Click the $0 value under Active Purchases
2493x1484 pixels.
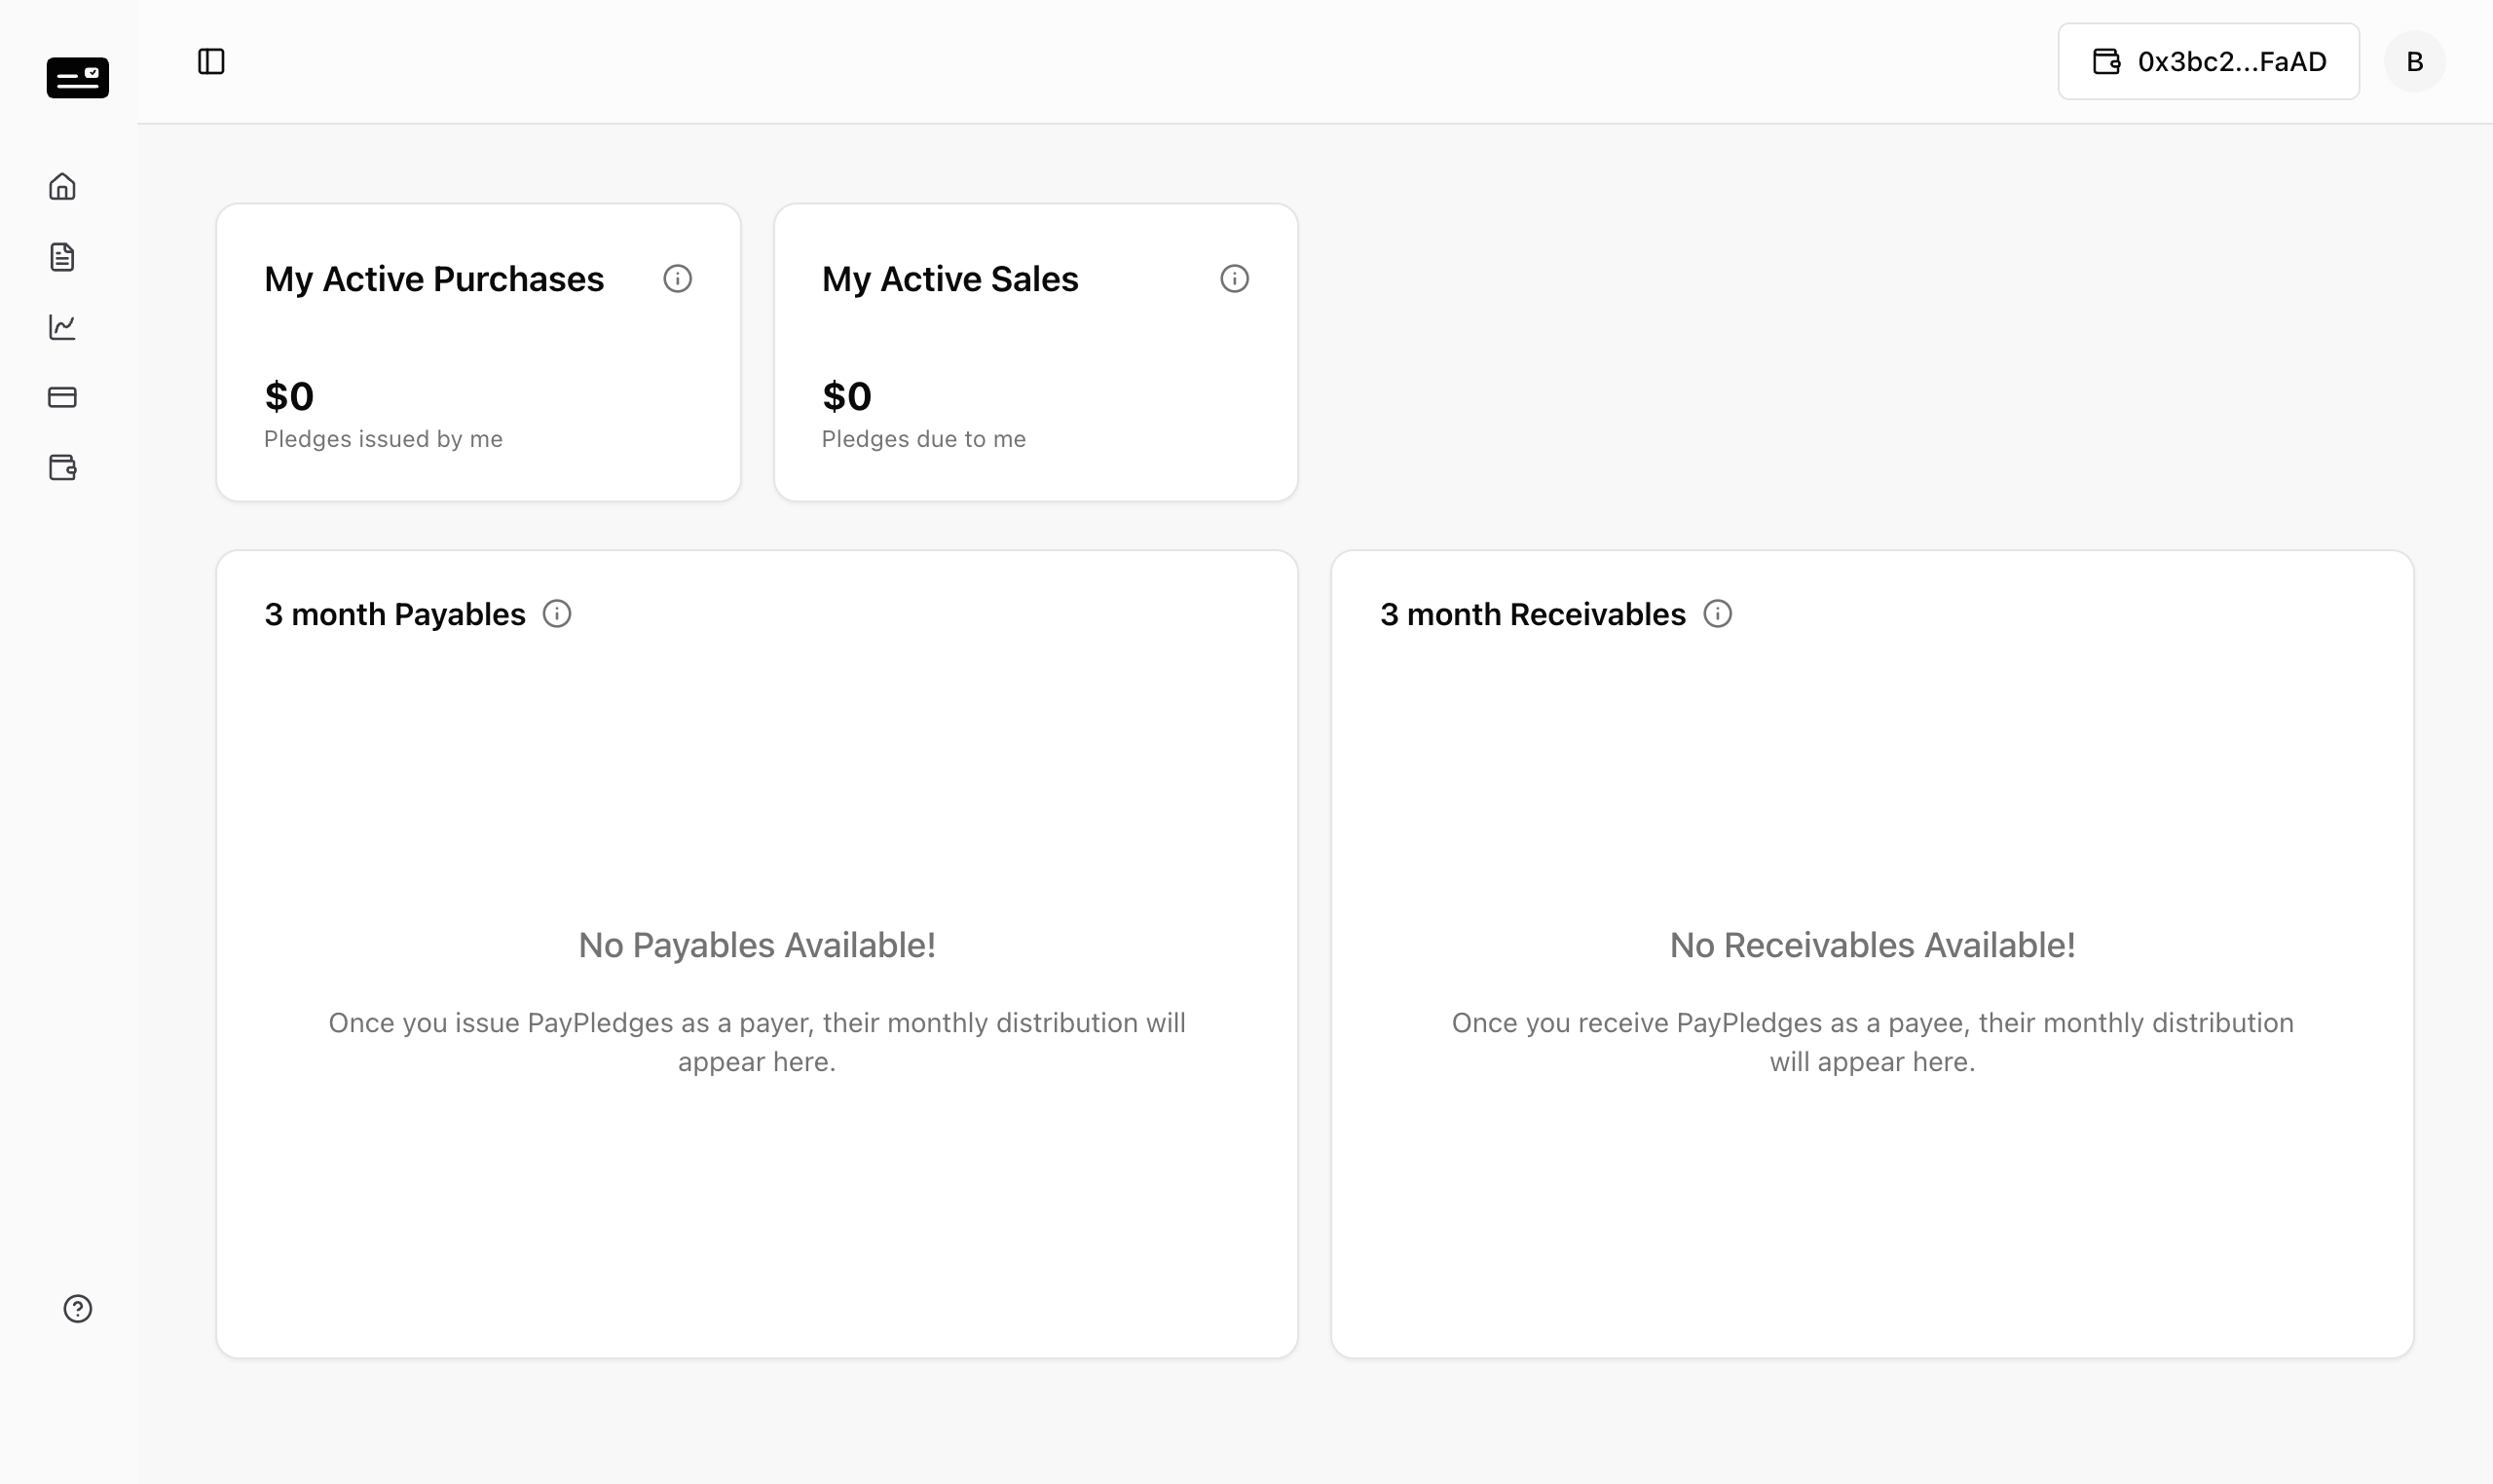pyautogui.click(x=289, y=396)
